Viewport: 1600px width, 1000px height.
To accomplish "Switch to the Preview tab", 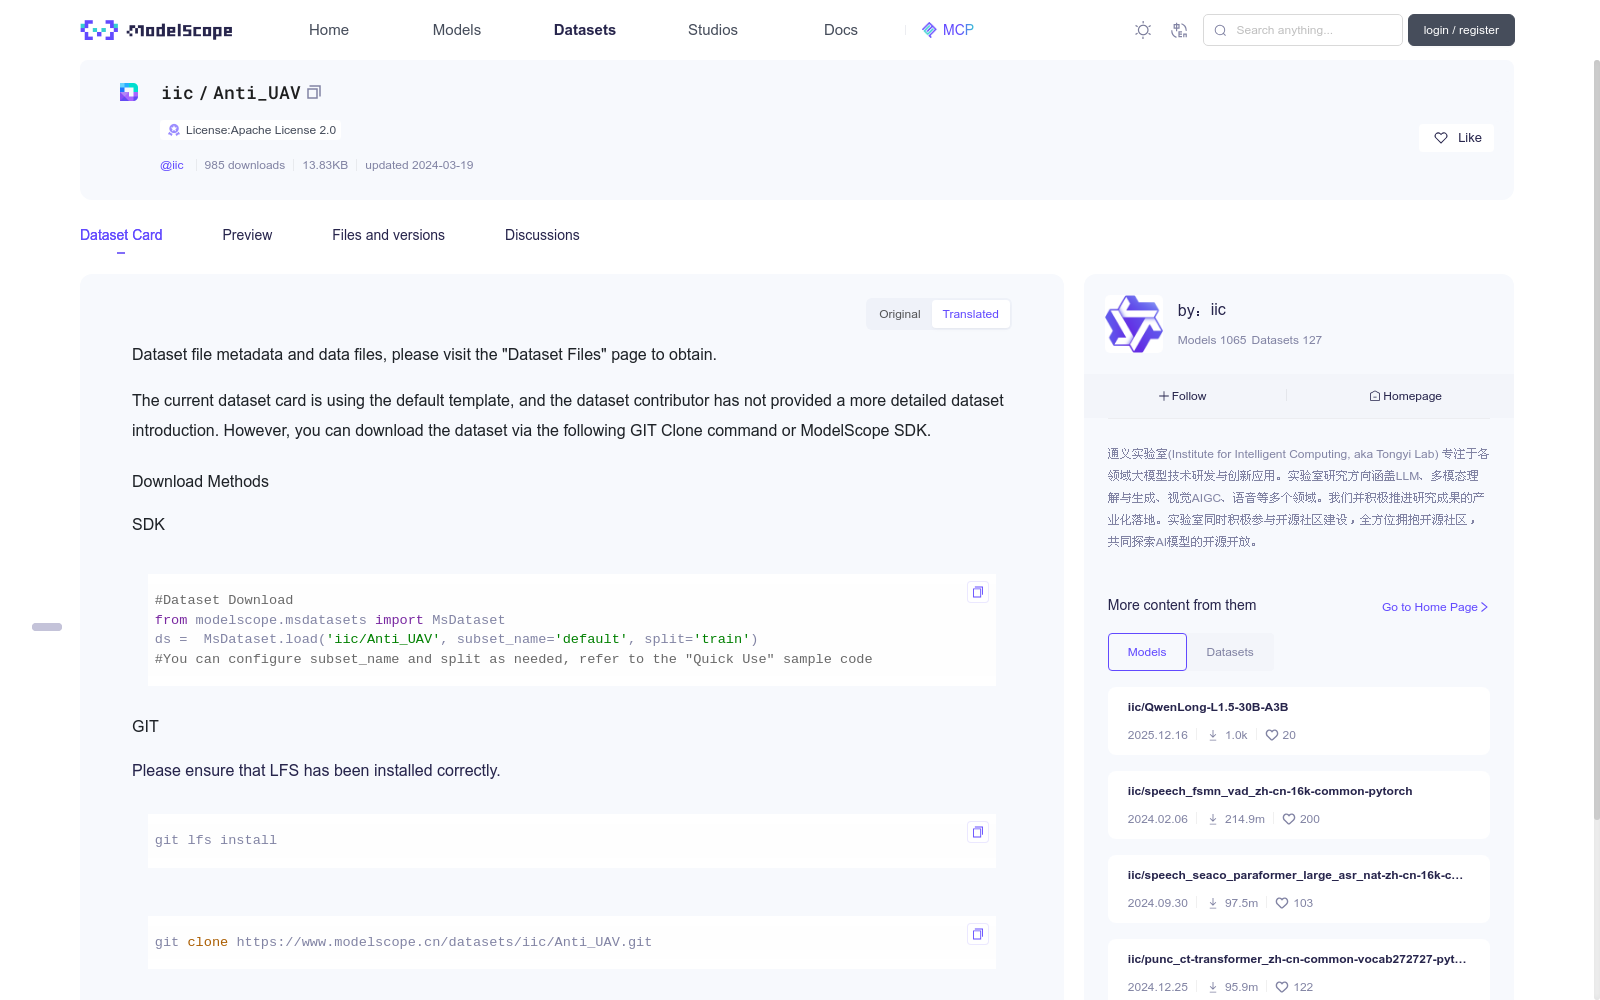I will click(247, 235).
